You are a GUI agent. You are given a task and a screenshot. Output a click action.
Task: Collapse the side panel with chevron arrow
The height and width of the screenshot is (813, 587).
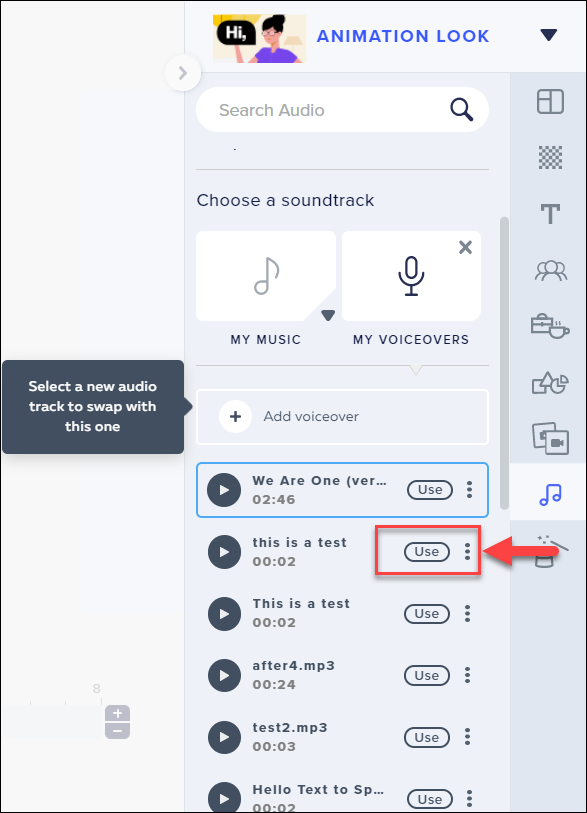pos(183,73)
